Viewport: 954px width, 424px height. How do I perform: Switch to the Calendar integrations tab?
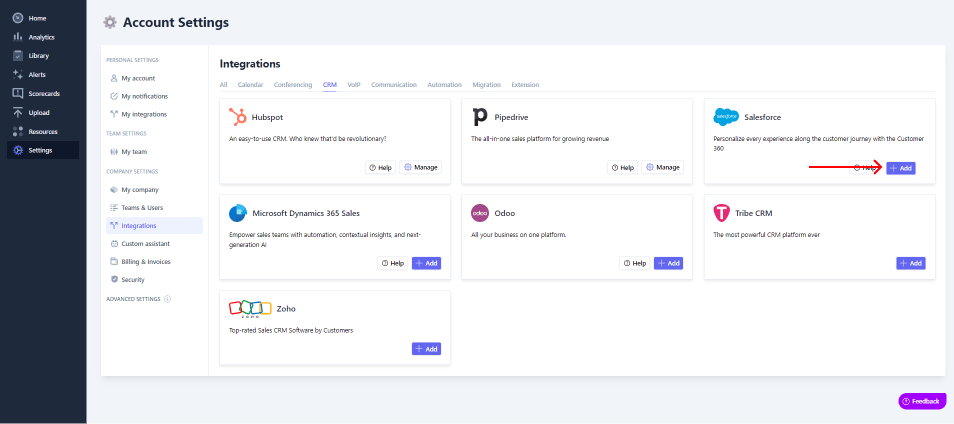tap(250, 85)
